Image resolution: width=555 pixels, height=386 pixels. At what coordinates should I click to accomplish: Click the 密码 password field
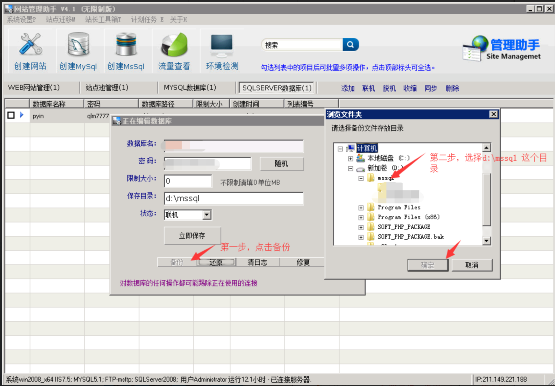point(208,163)
